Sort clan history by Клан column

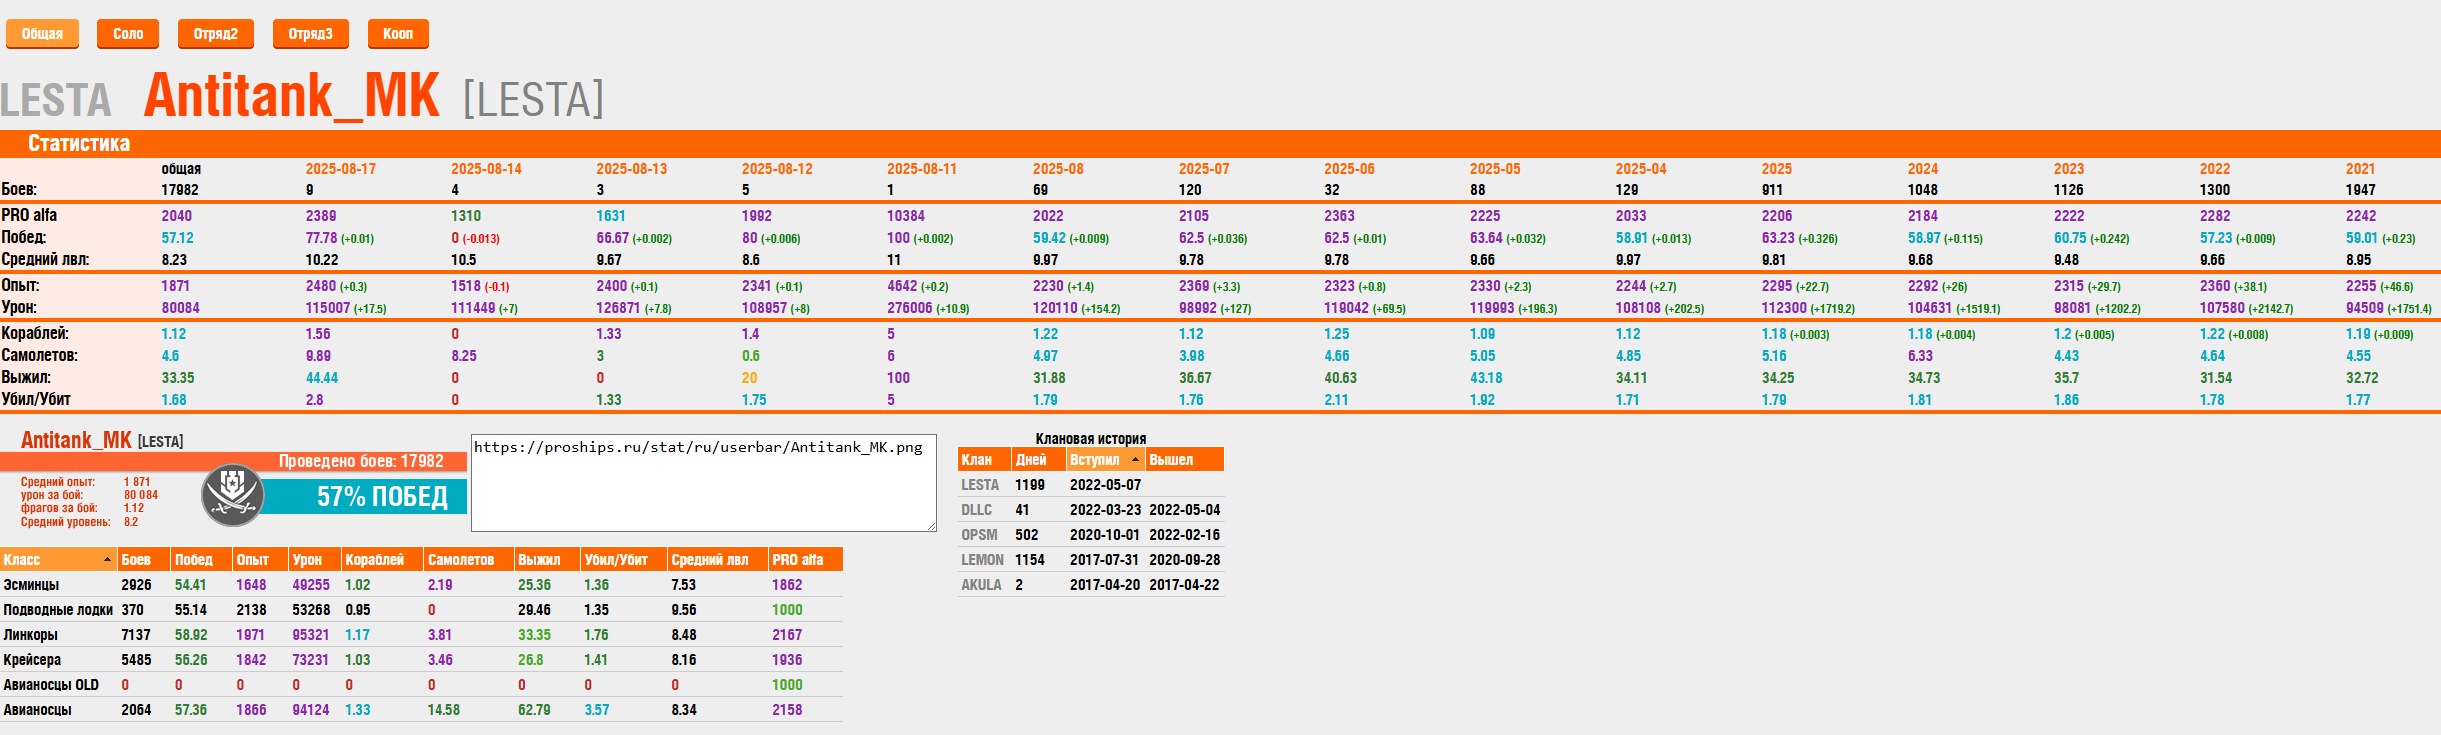[x=984, y=460]
